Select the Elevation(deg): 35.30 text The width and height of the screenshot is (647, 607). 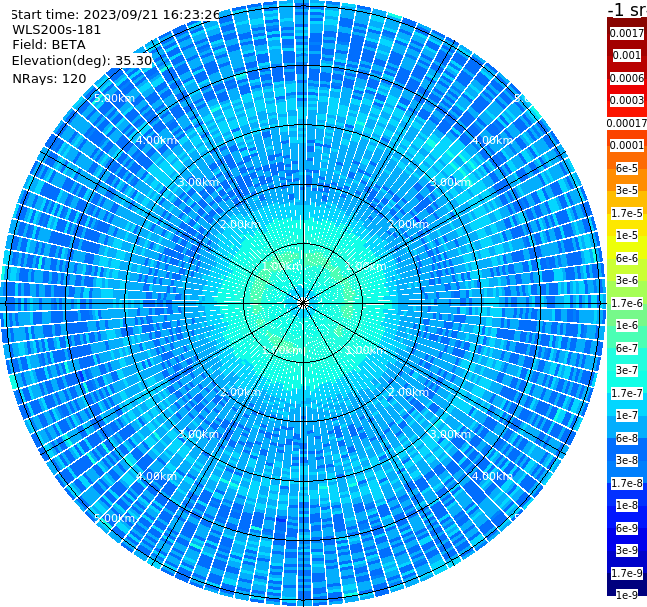point(82,61)
